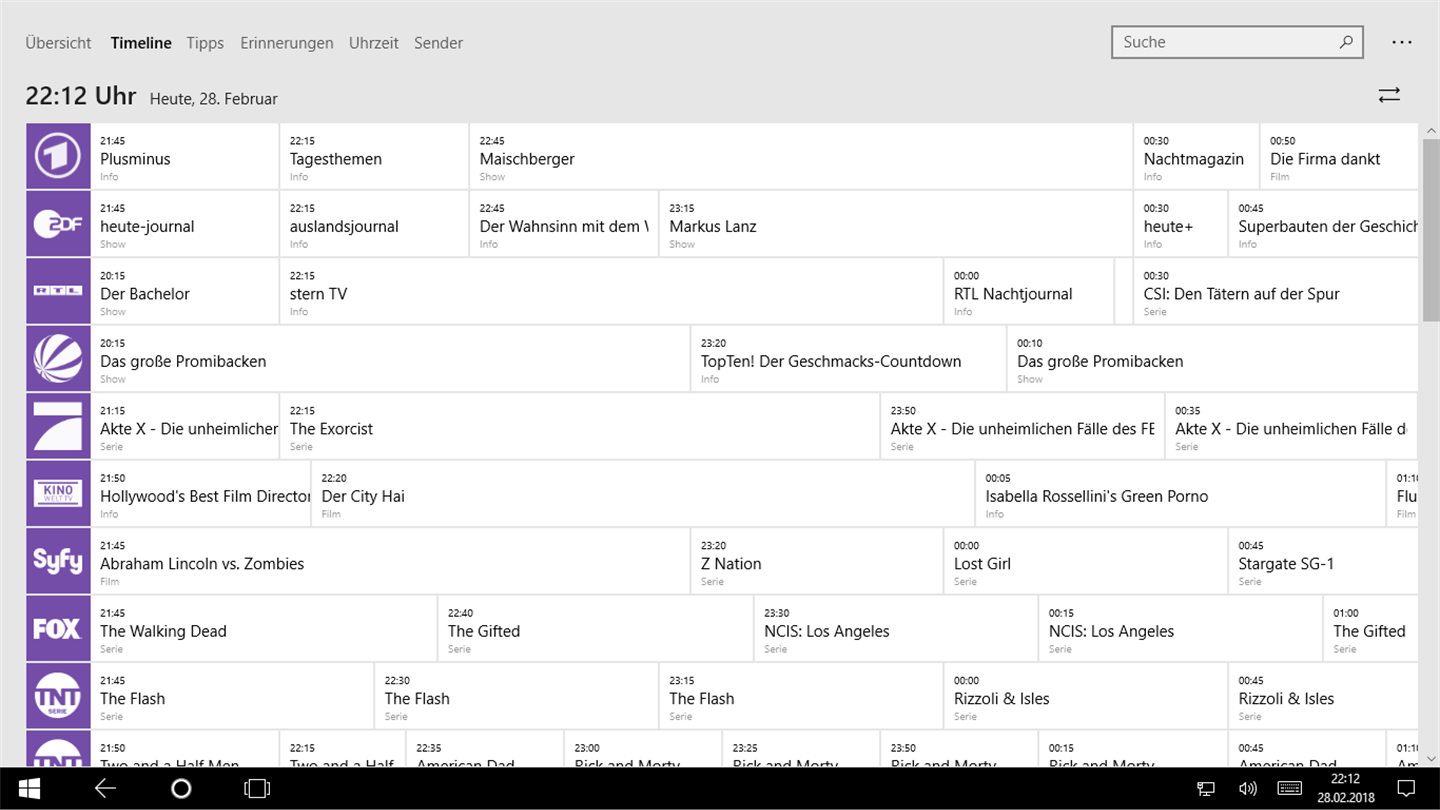The width and height of the screenshot is (1440, 810).
Task: Open the Tipps tab
Action: (205, 43)
